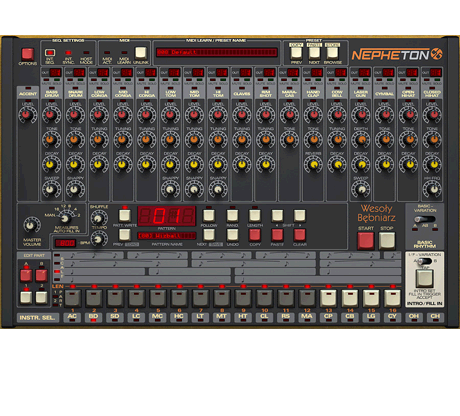Open the Low Conga OUT selector
This screenshot has width=460, height=416.
coord(103,72)
